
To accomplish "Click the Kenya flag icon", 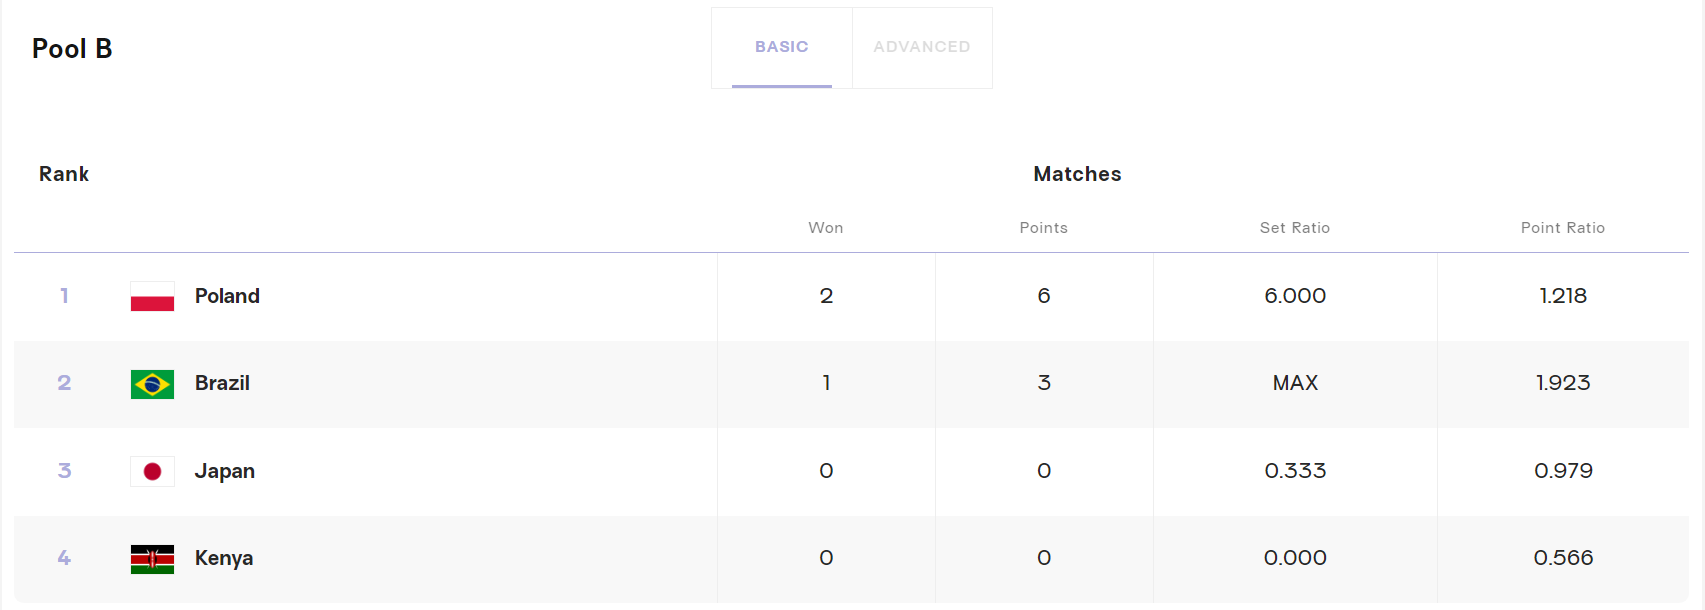I will tap(152, 559).
